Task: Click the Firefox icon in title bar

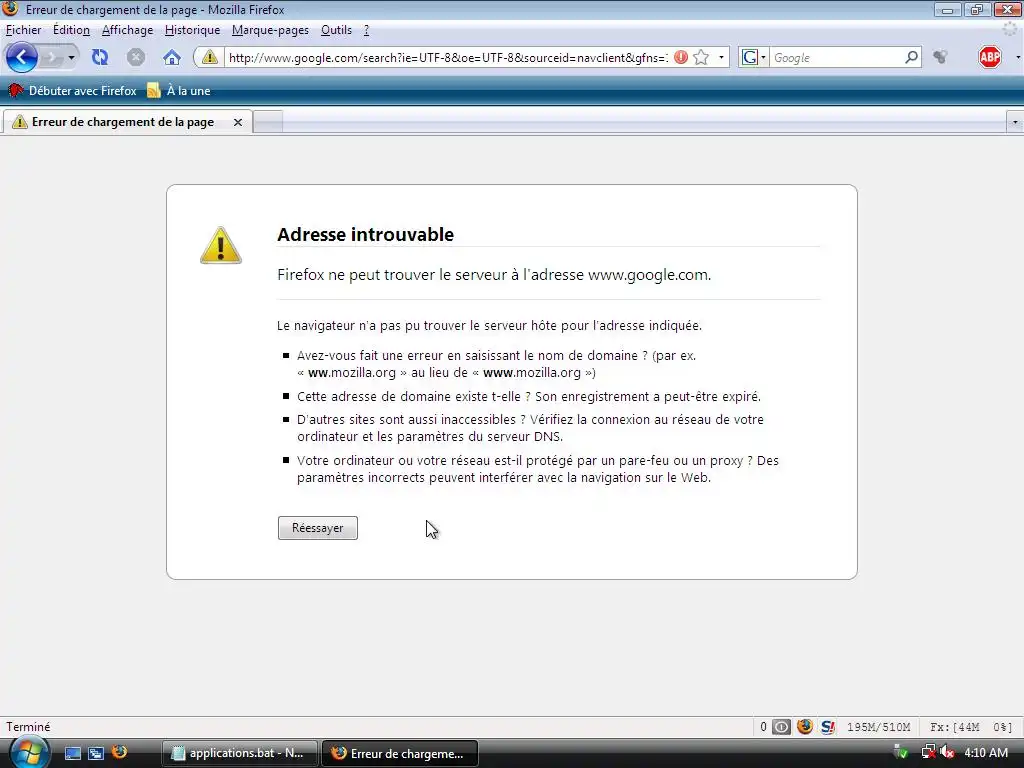Action: pos(10,8)
